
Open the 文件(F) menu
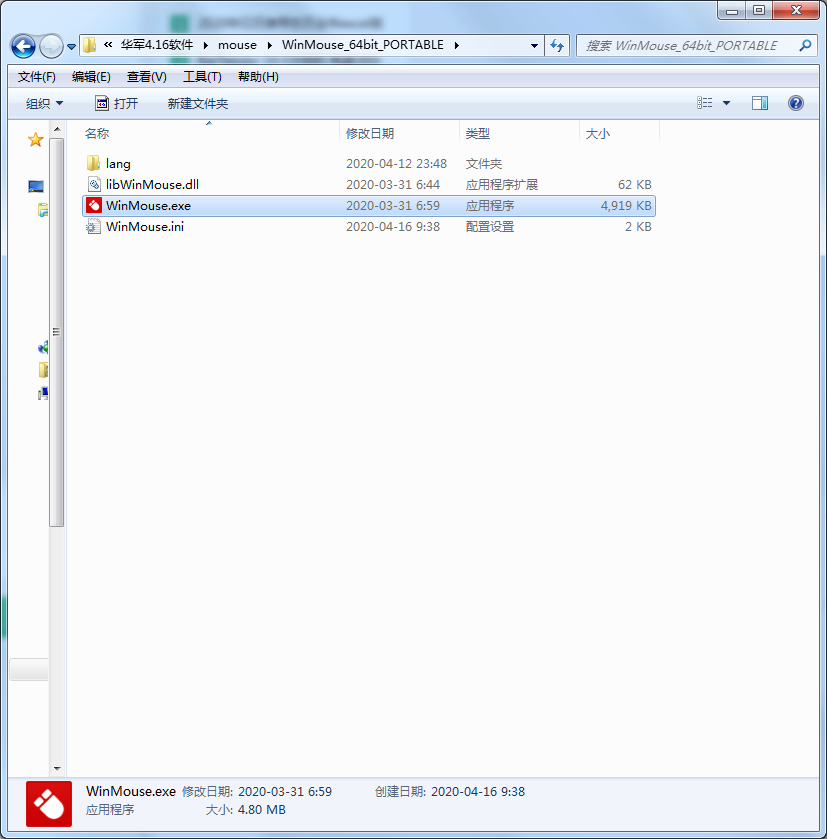coord(37,77)
